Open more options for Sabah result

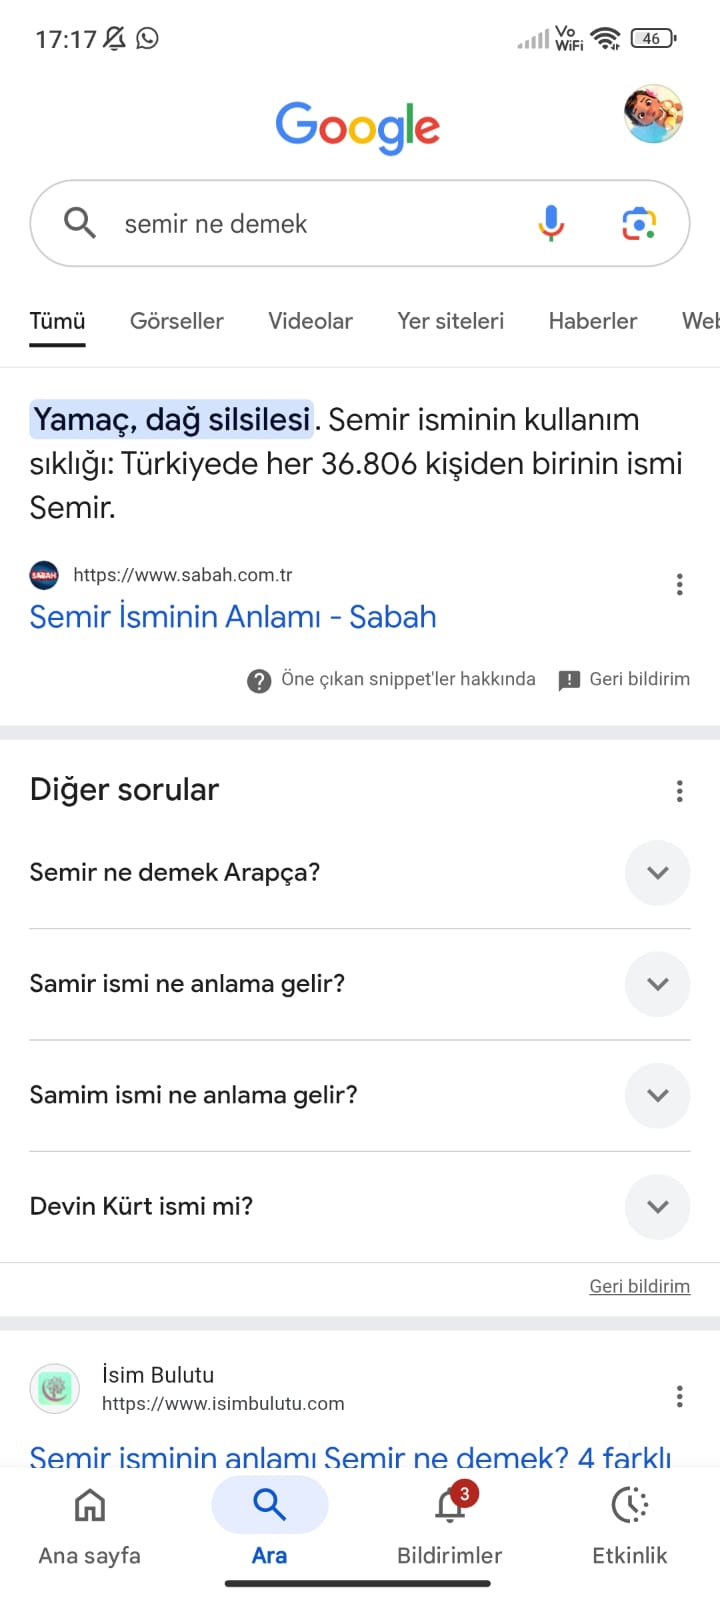pos(680,585)
